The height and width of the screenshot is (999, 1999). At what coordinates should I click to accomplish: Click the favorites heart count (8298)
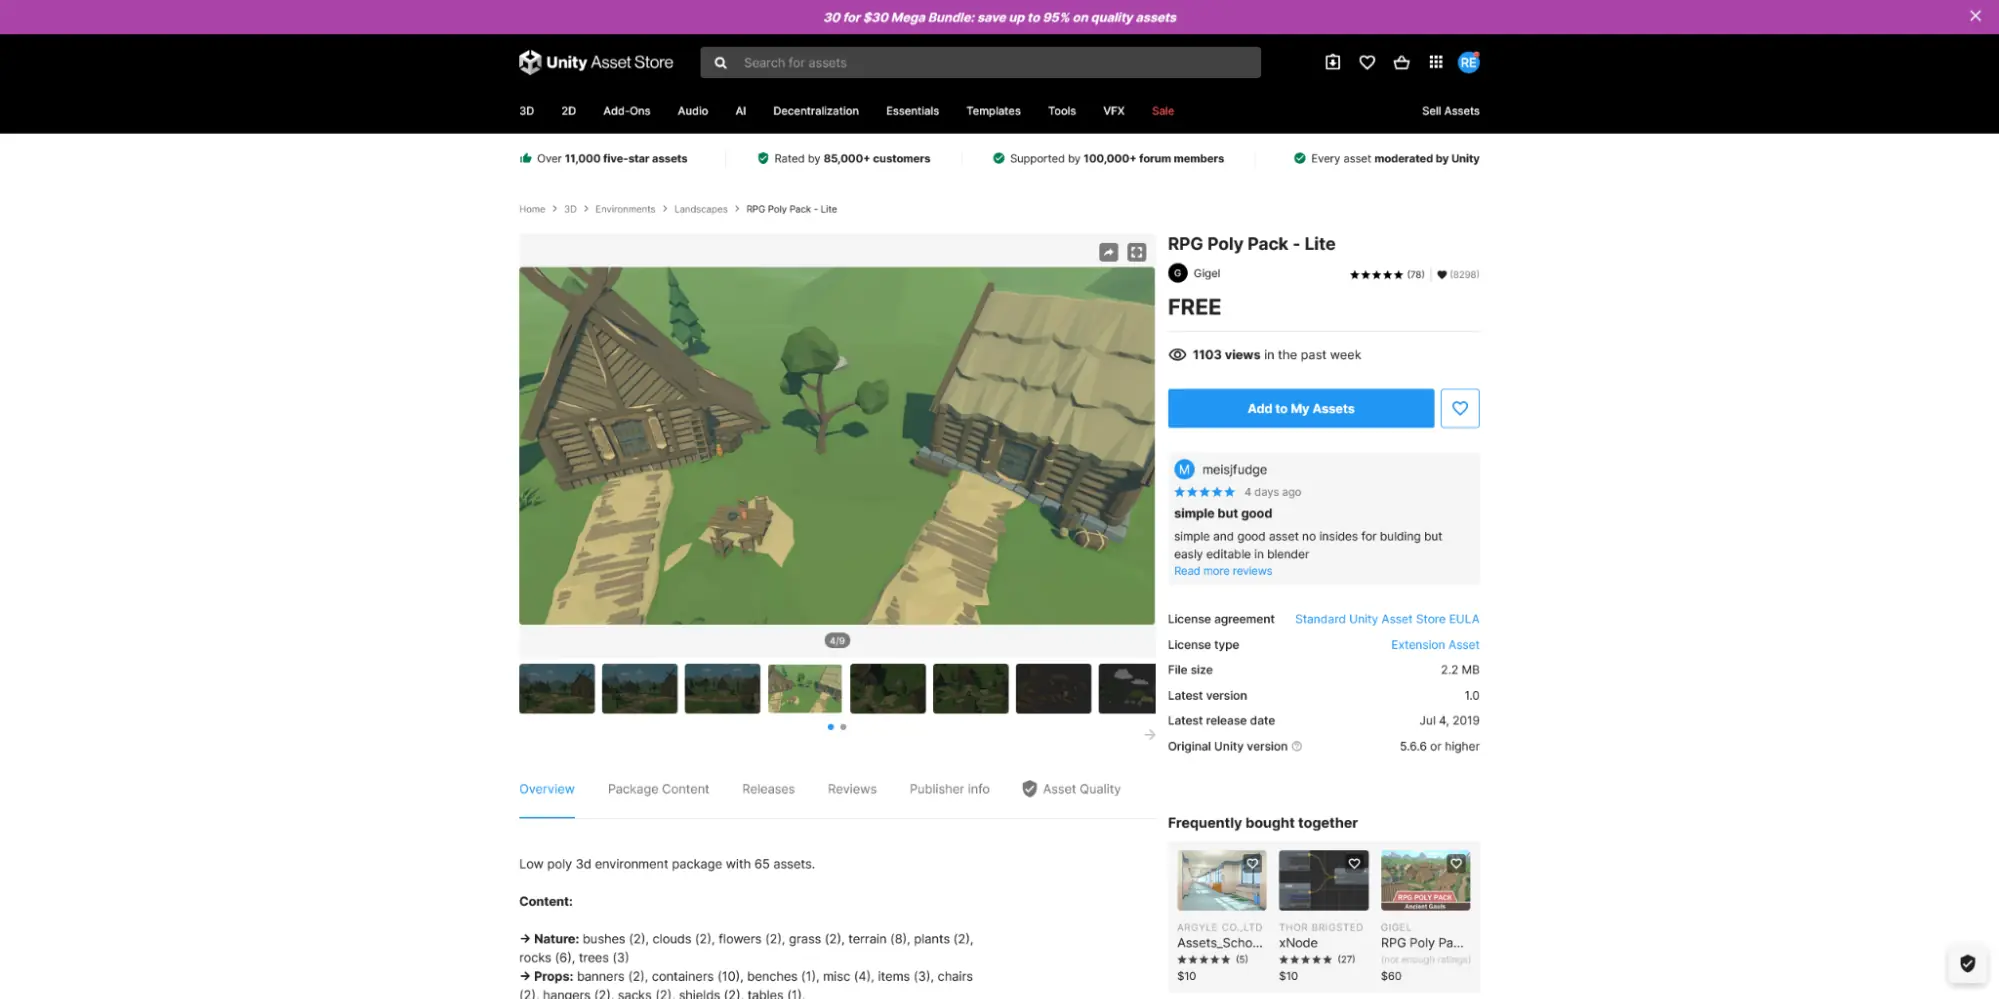1458,274
